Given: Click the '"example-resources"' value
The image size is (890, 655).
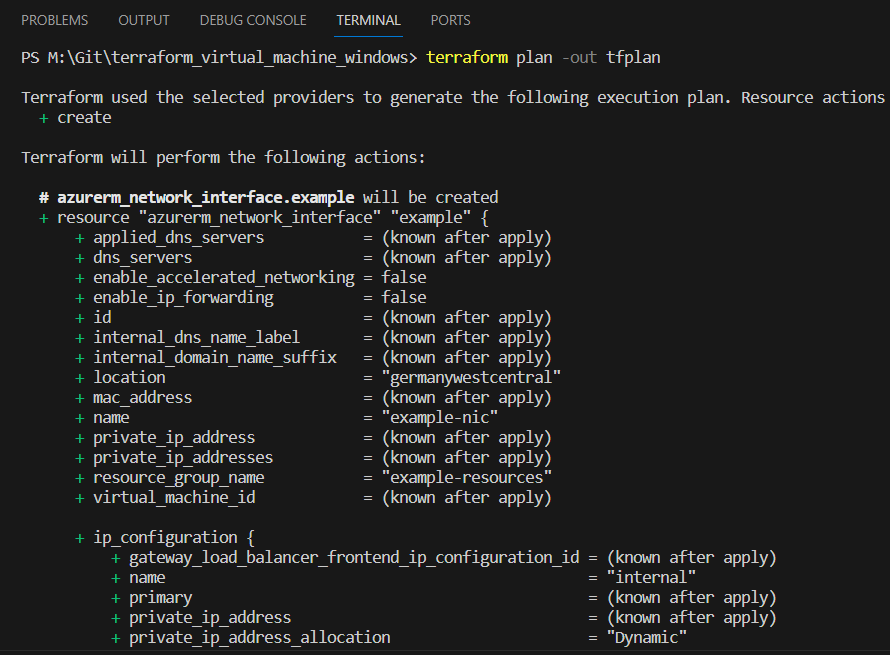Looking at the screenshot, I should pos(467,478).
